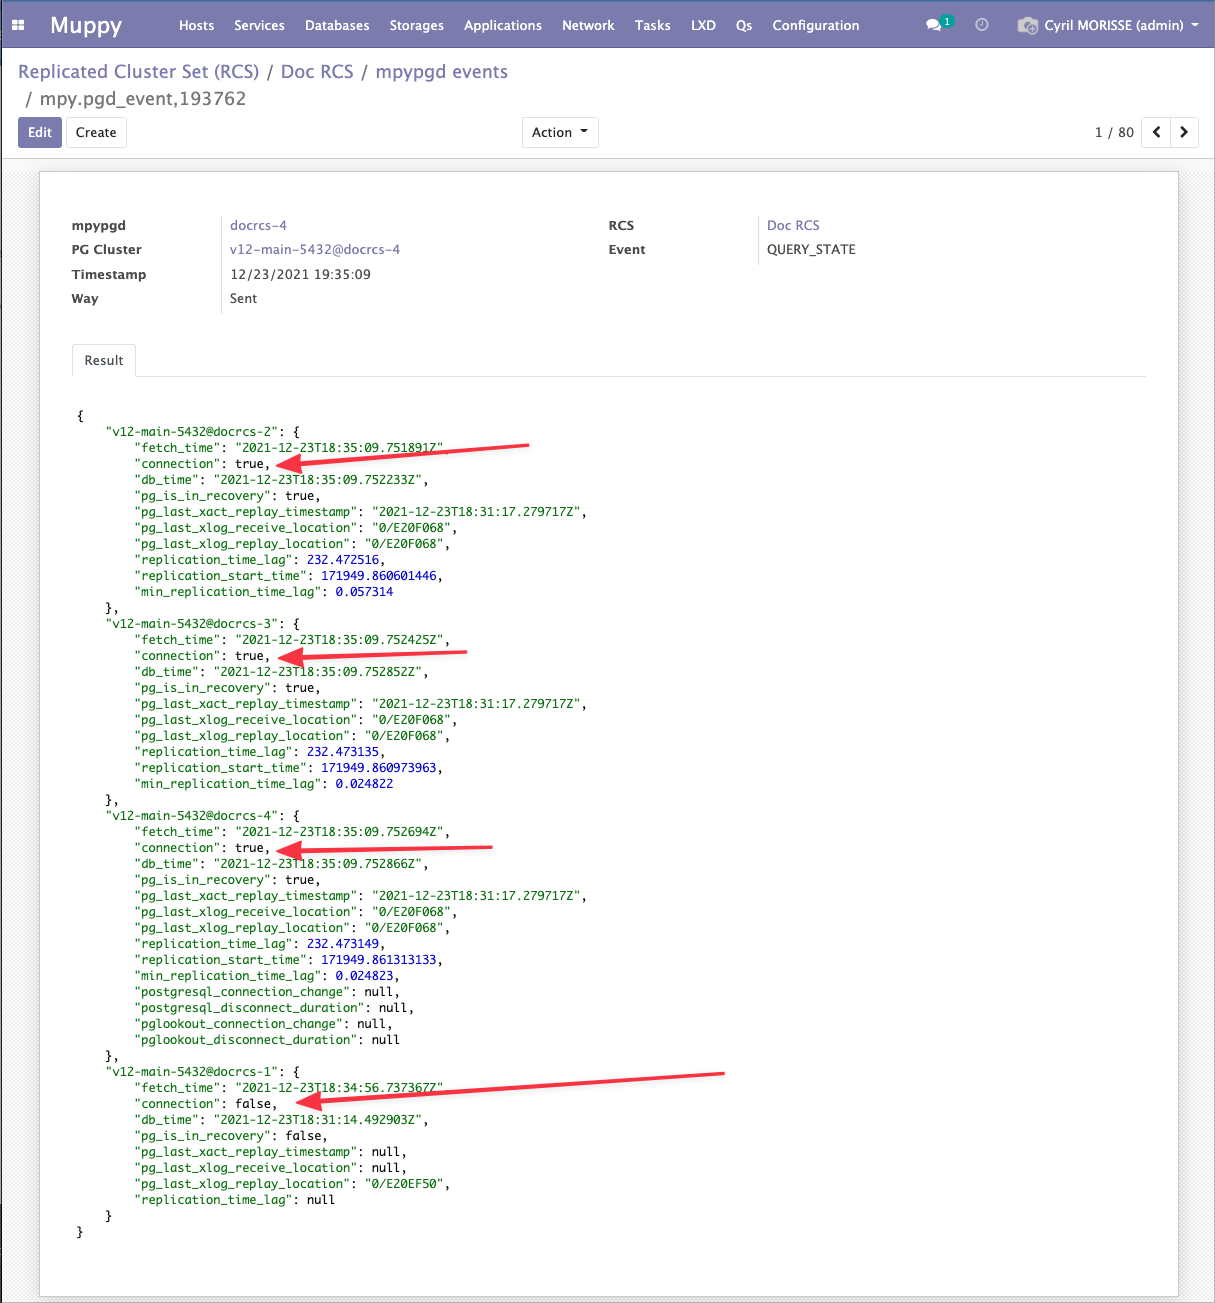Click the timestamp value 12/23/2021 19:35:09
Viewport: 1215px width, 1303px height.
[x=300, y=274]
